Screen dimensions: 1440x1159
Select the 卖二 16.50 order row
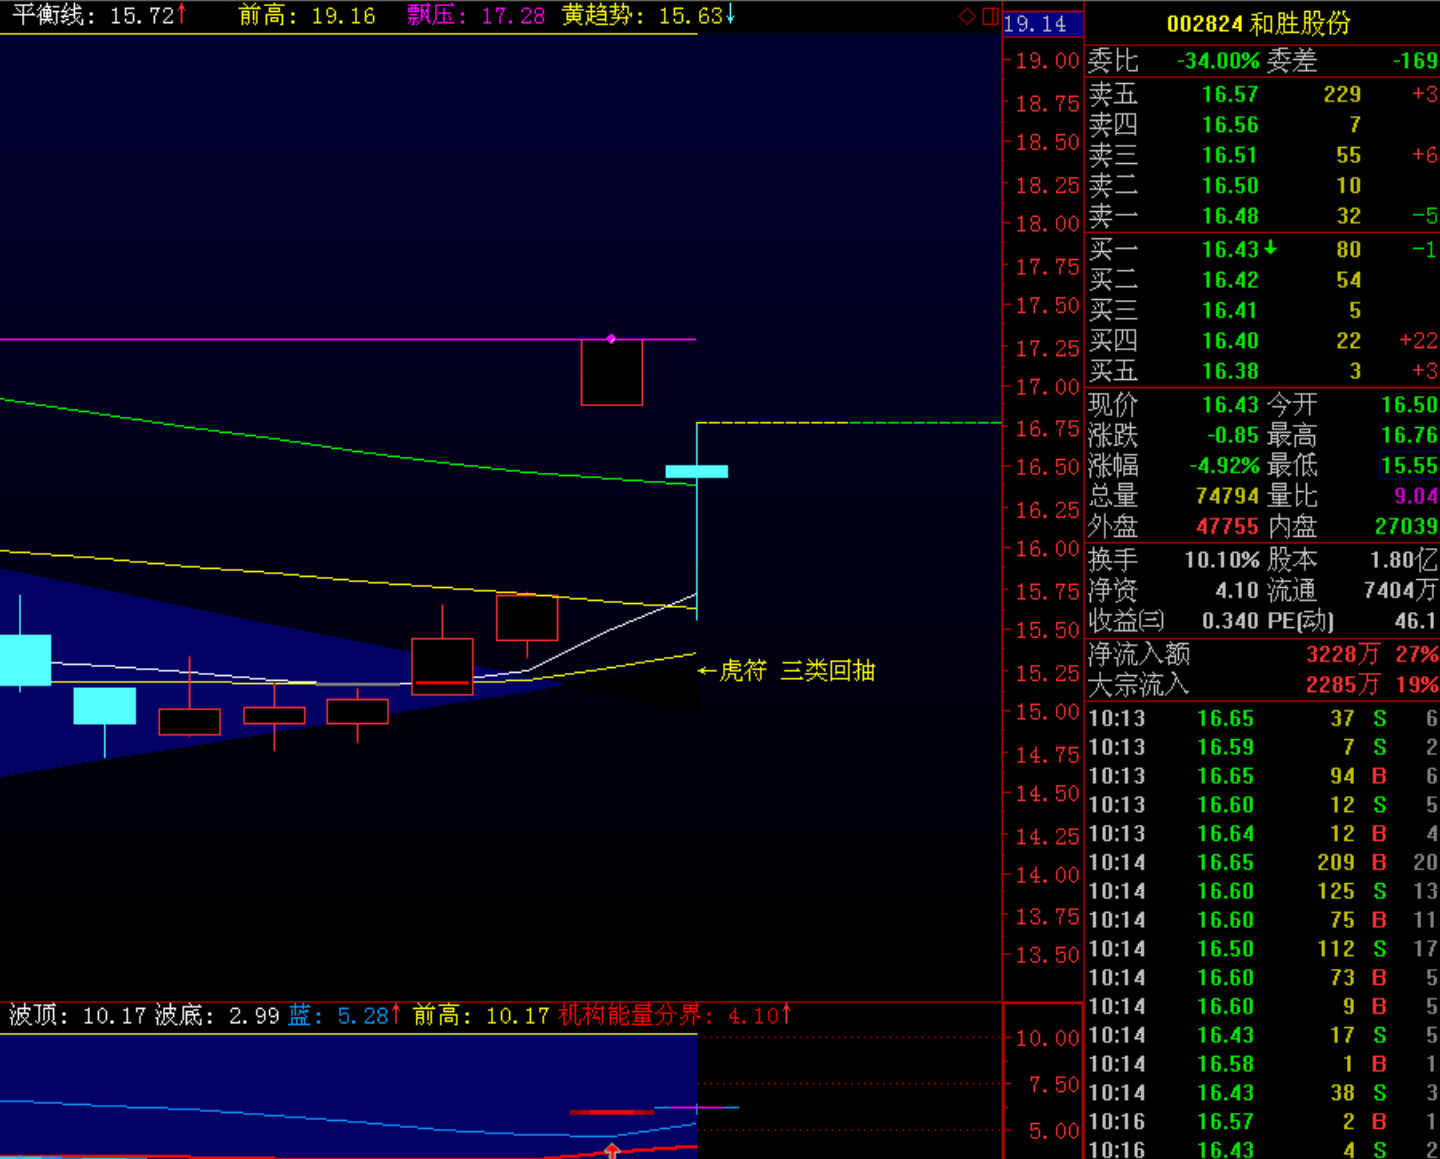pos(1262,185)
